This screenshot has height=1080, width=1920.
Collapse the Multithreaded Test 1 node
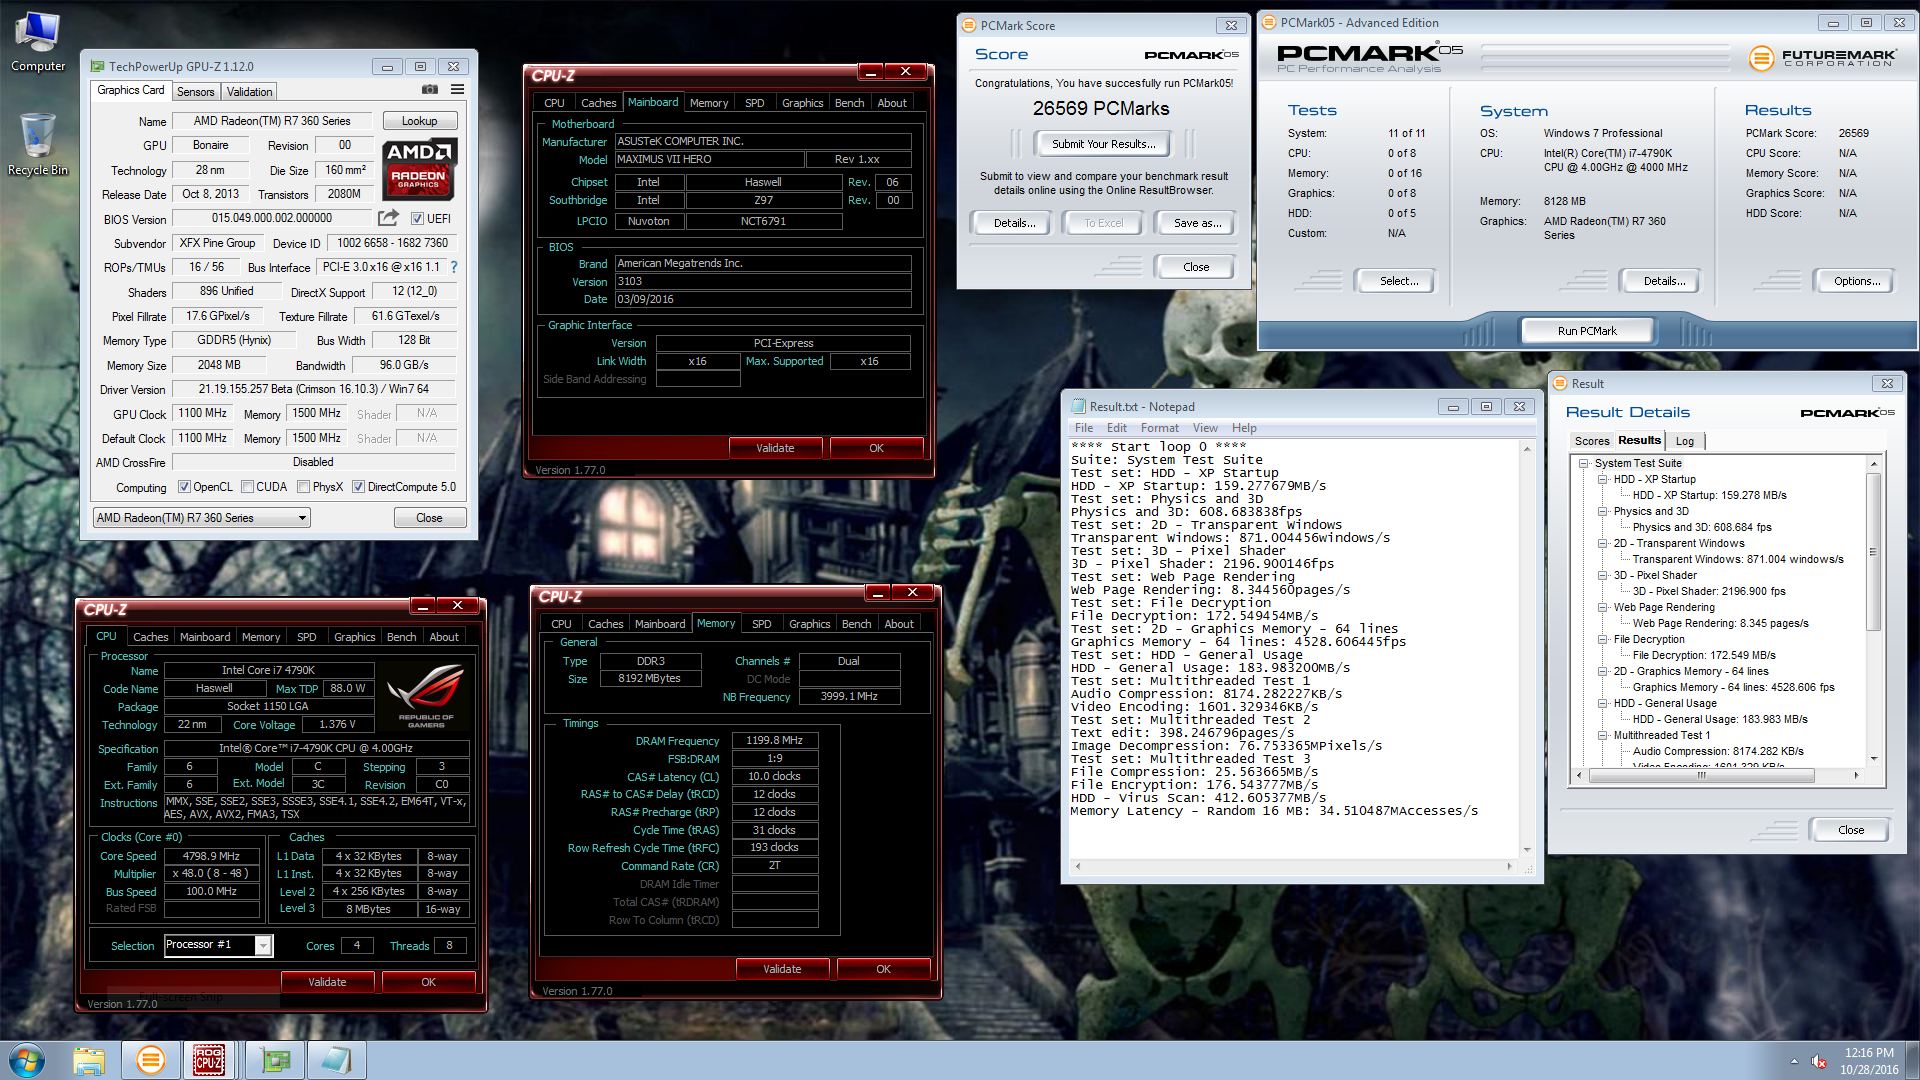tap(1603, 735)
